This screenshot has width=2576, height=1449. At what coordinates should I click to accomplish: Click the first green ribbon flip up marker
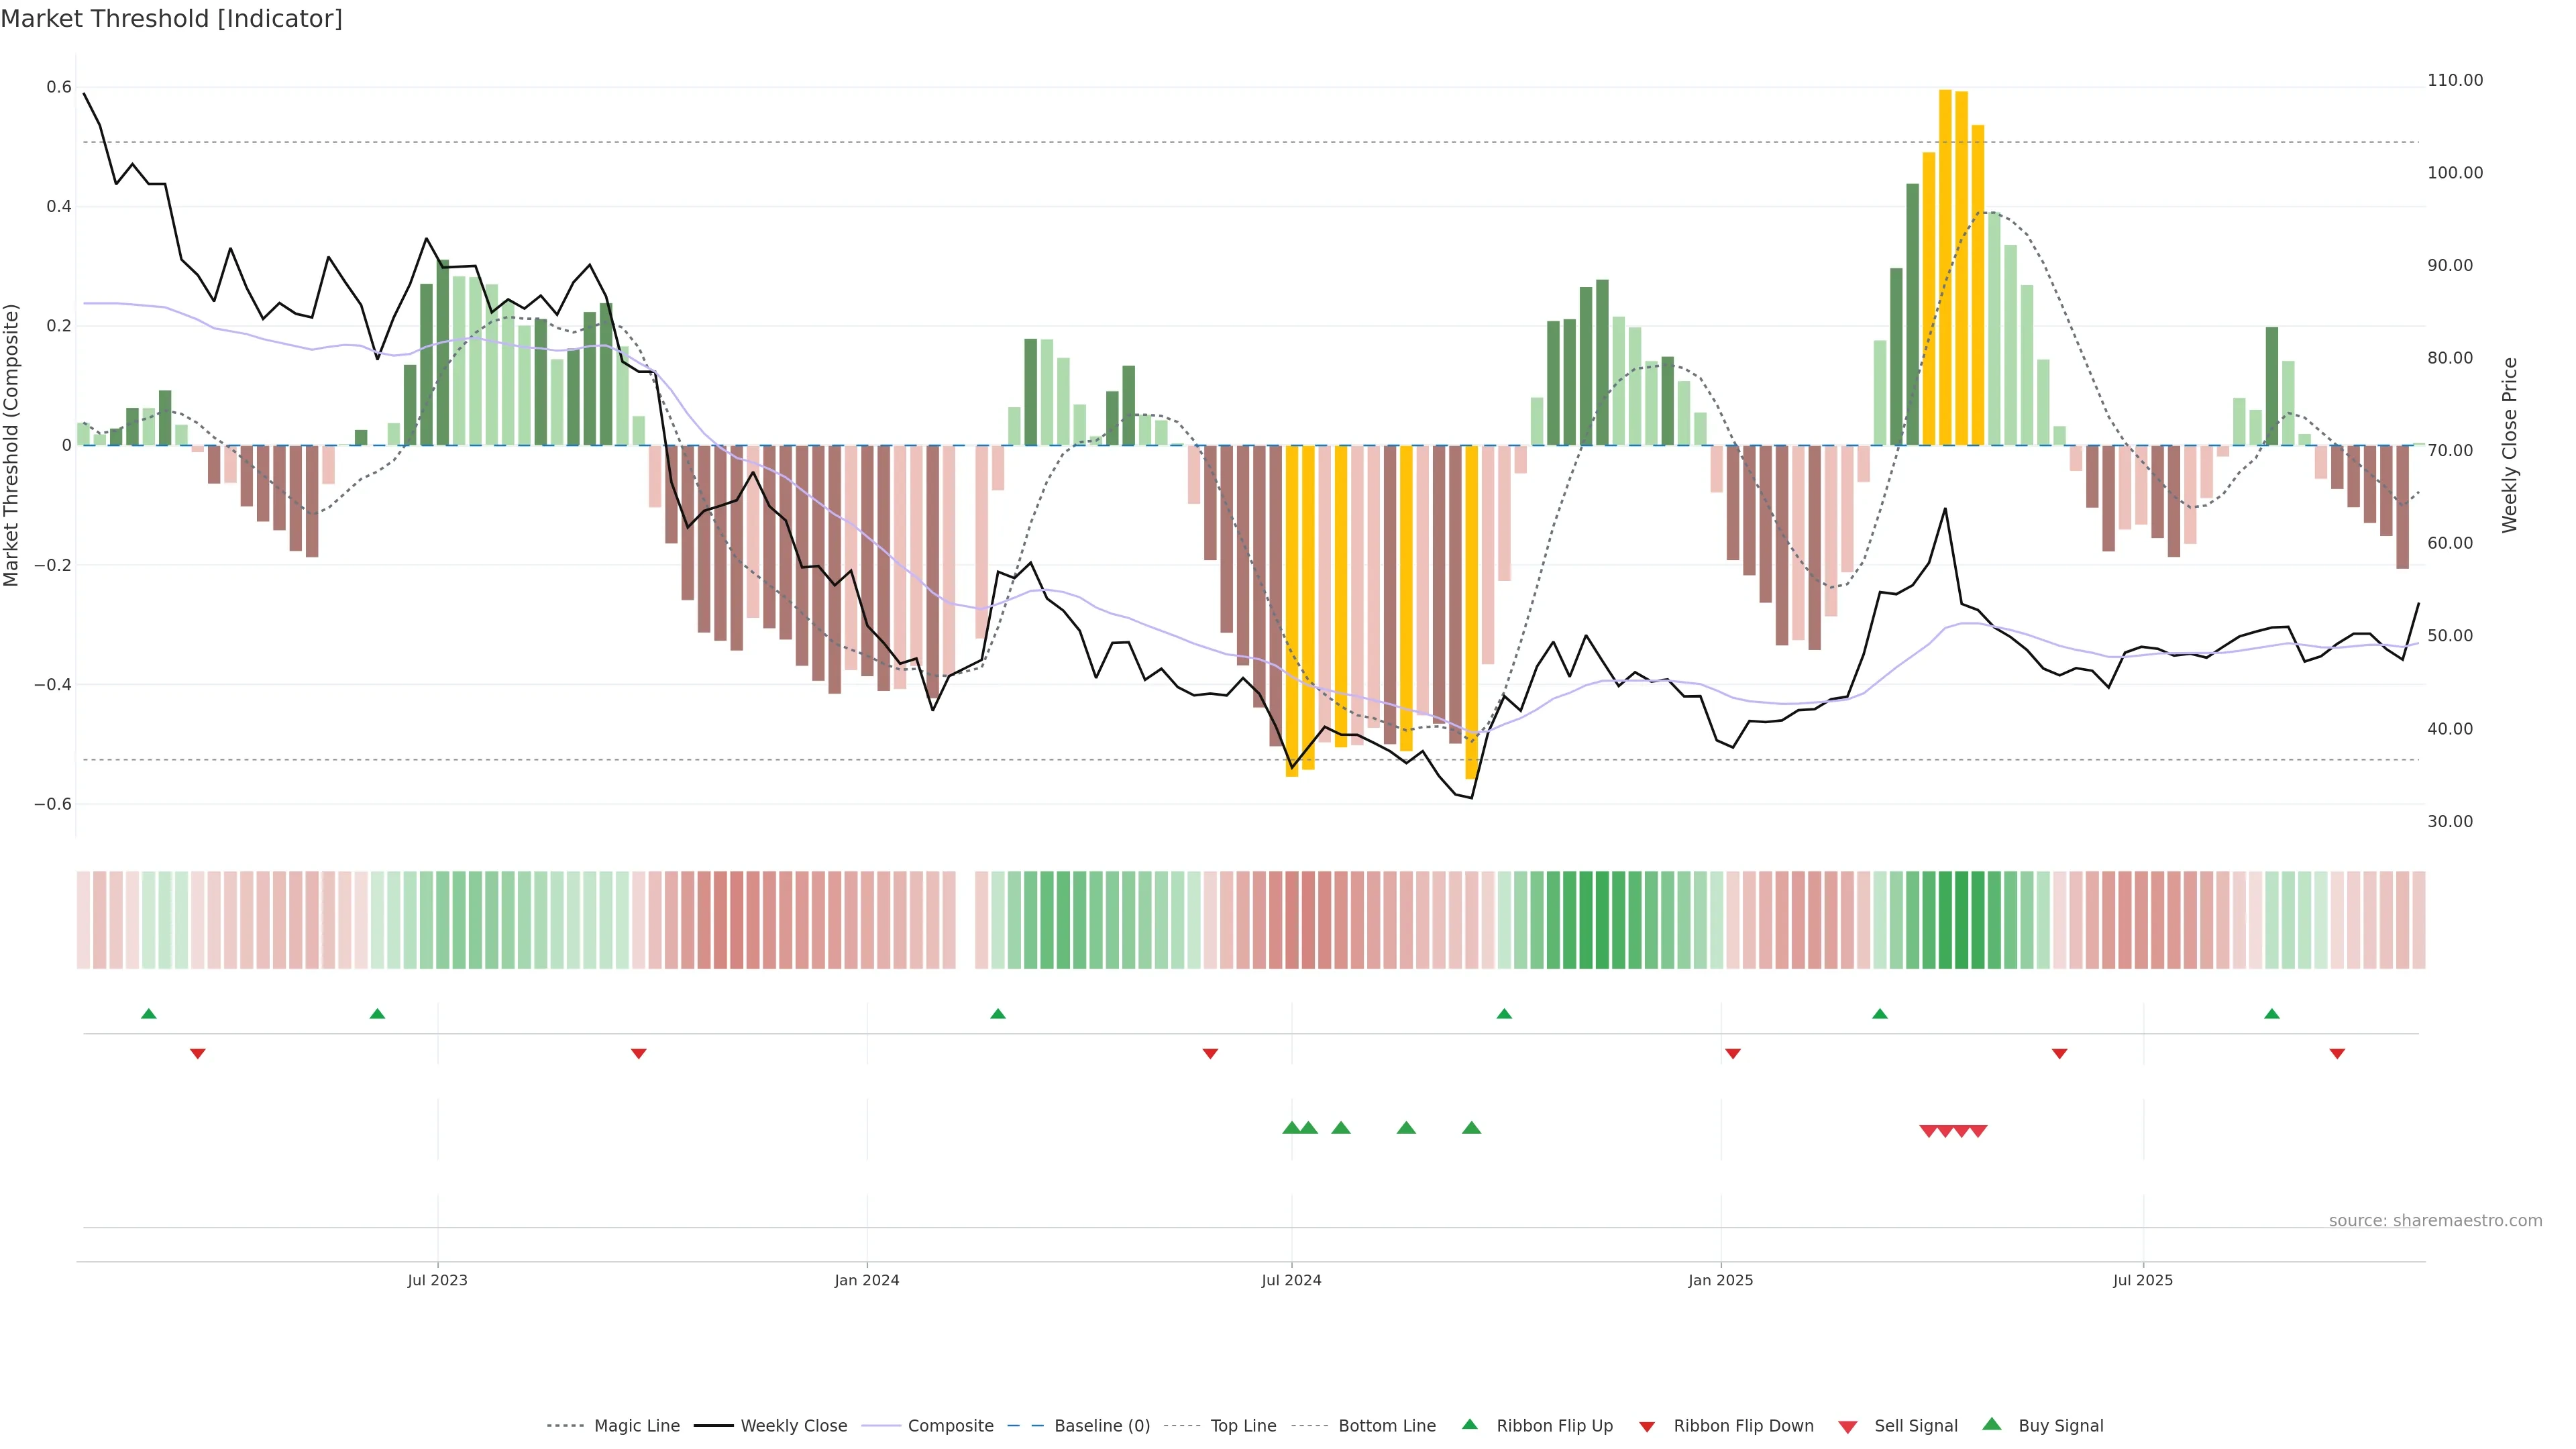[149, 1014]
